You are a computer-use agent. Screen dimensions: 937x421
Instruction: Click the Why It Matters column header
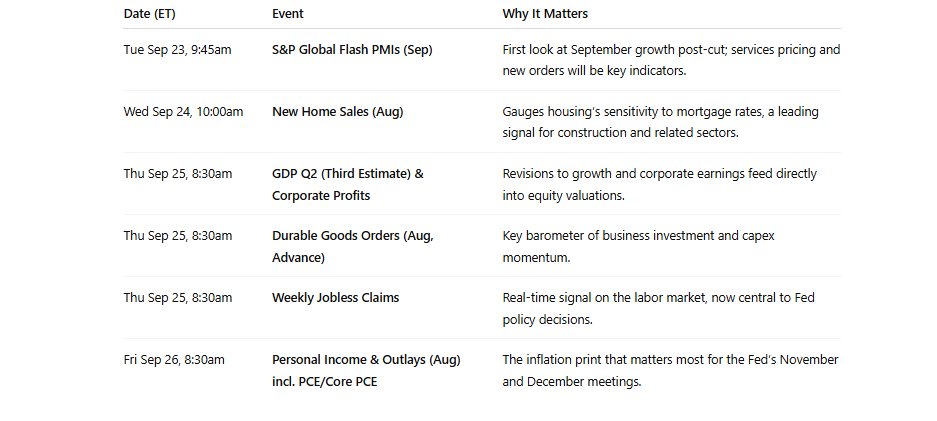(x=545, y=14)
